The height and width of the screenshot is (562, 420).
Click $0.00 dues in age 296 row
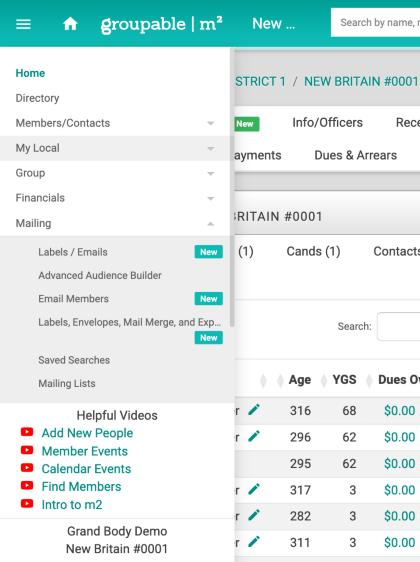[400, 437]
